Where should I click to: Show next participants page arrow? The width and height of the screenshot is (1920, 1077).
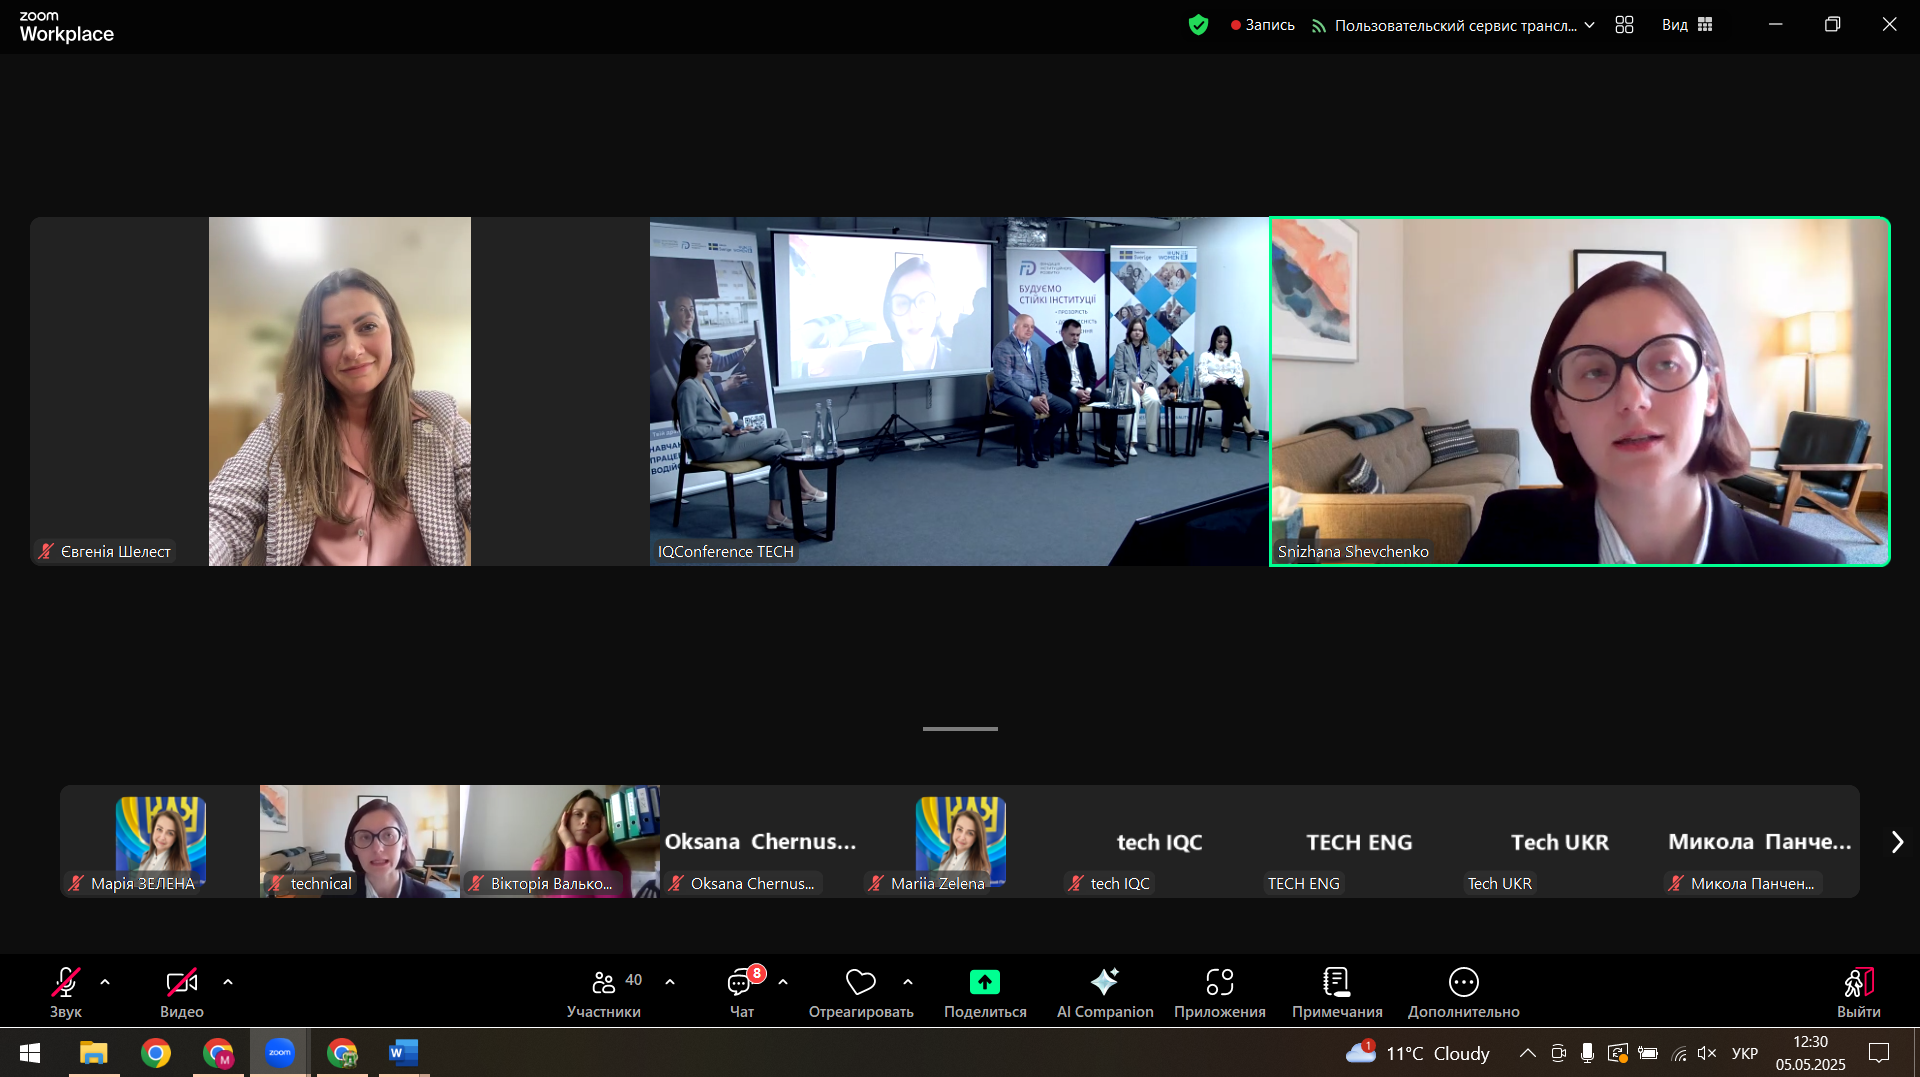1897,842
